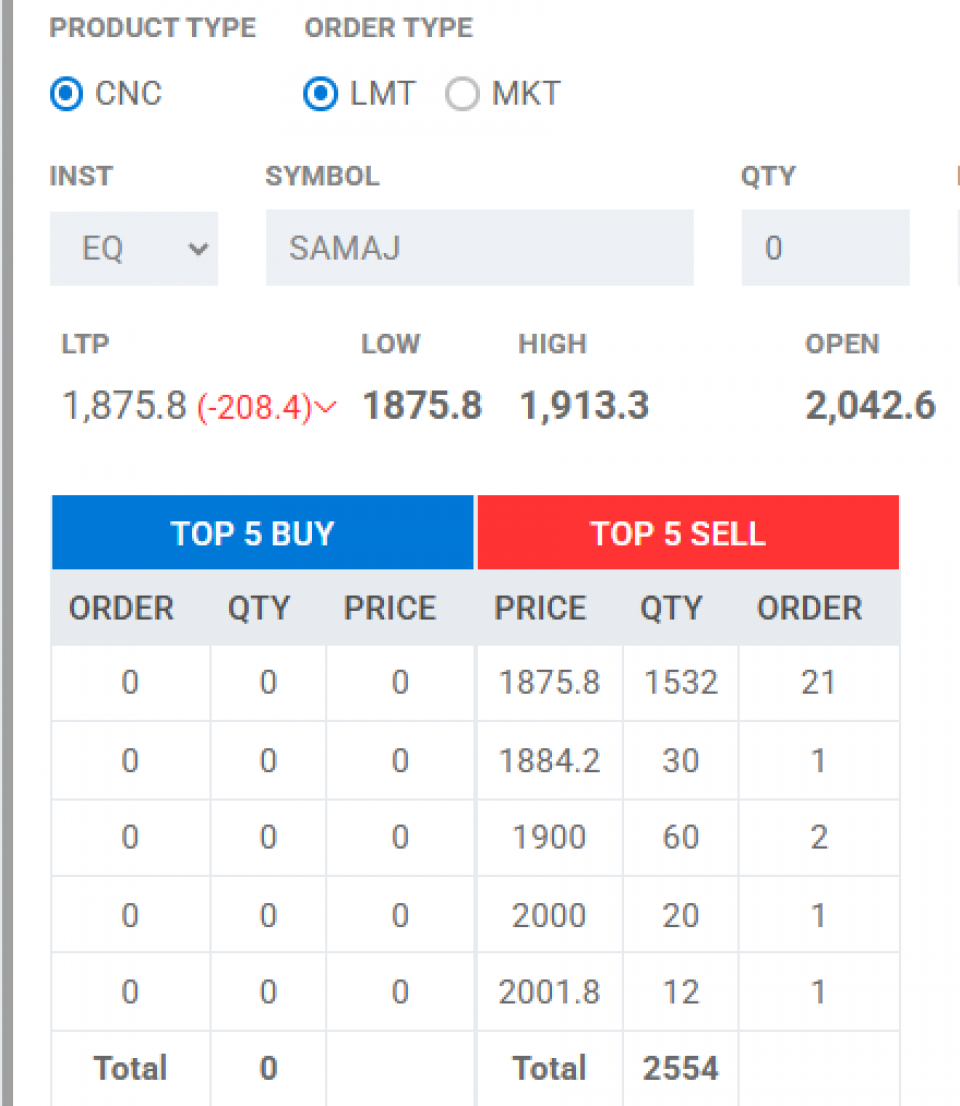Click the total sell quantity 2554

point(680,1069)
